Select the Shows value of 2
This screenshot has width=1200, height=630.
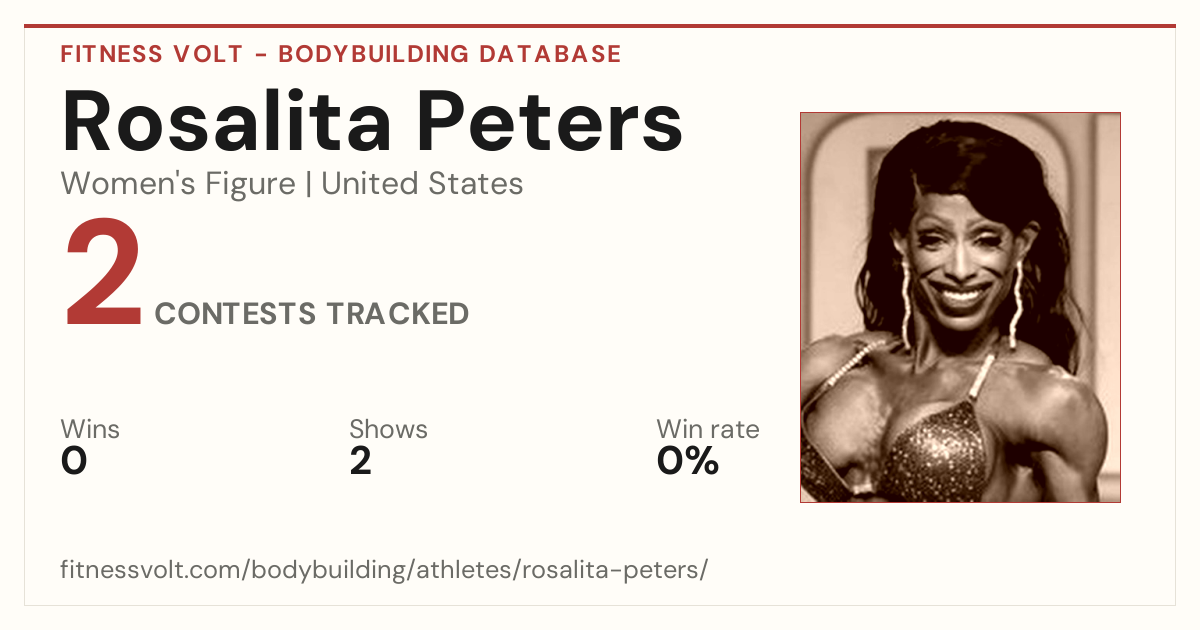[x=361, y=462]
